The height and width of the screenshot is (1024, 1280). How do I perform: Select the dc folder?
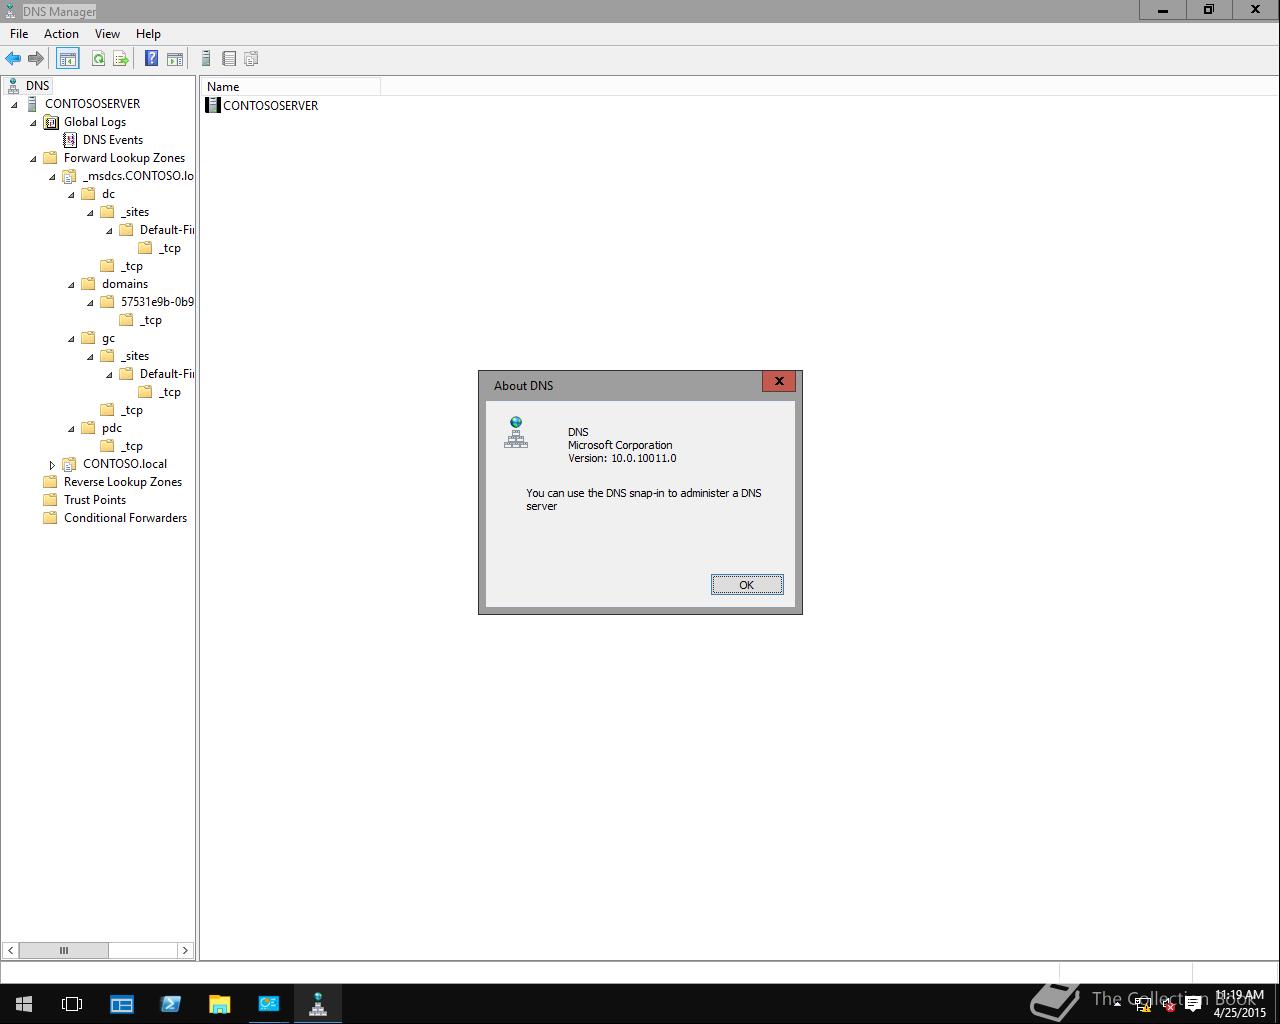click(x=108, y=194)
